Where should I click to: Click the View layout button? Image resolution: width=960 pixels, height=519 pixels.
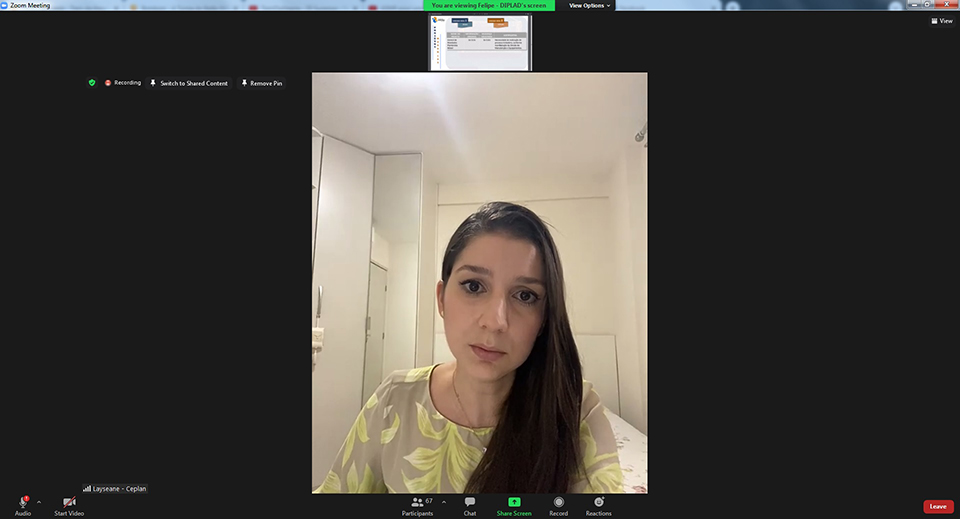(941, 20)
